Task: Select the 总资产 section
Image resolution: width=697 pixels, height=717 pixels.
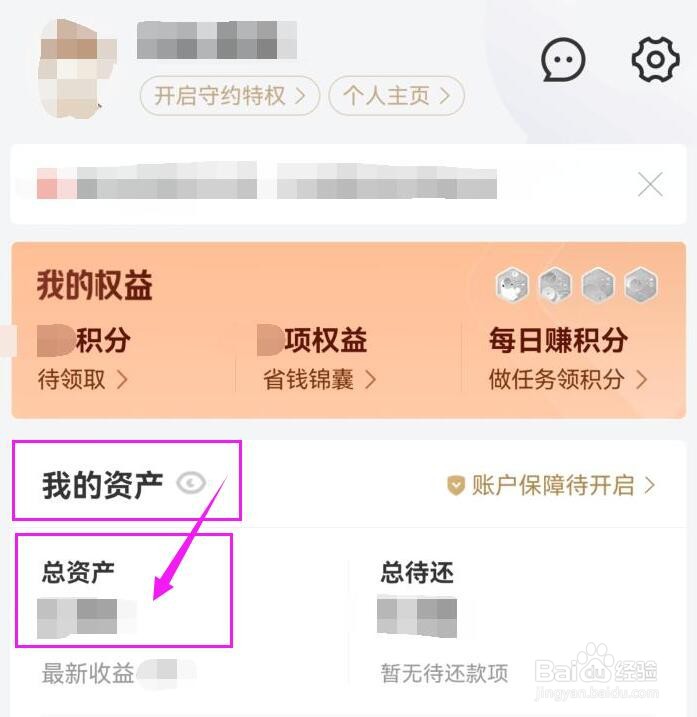Action: (124, 590)
